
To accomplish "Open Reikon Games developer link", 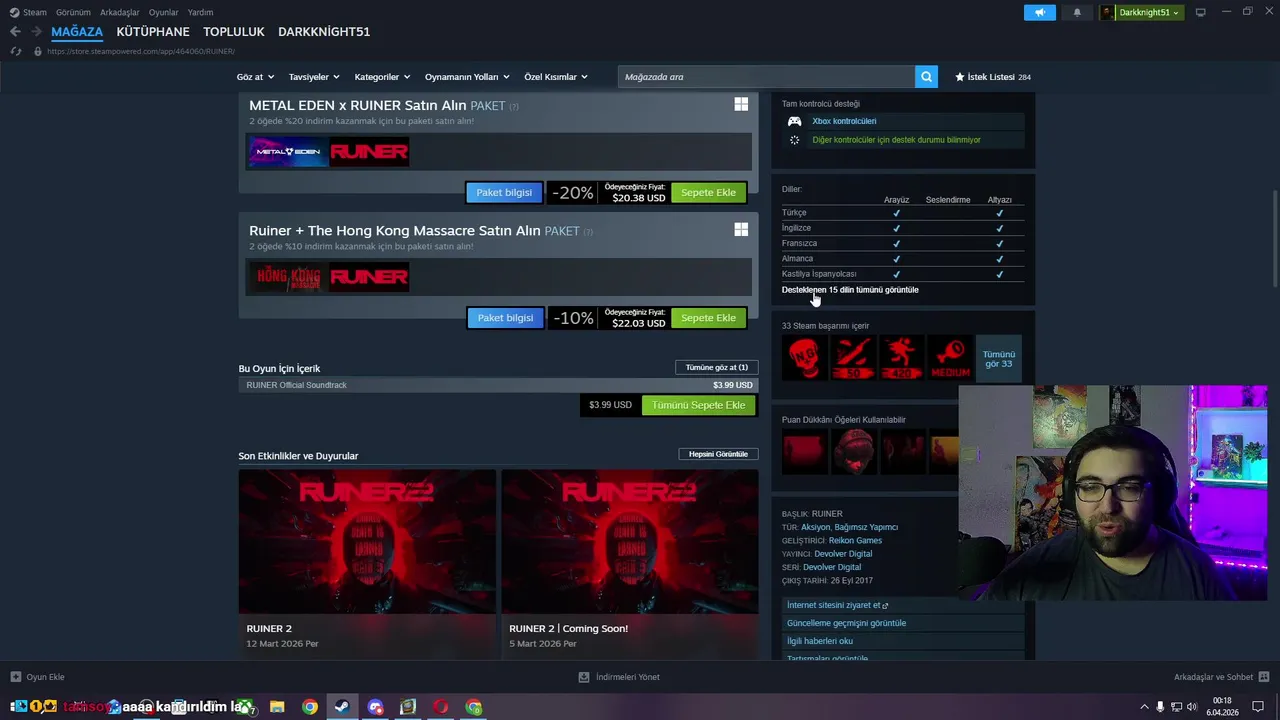I will point(855,541).
